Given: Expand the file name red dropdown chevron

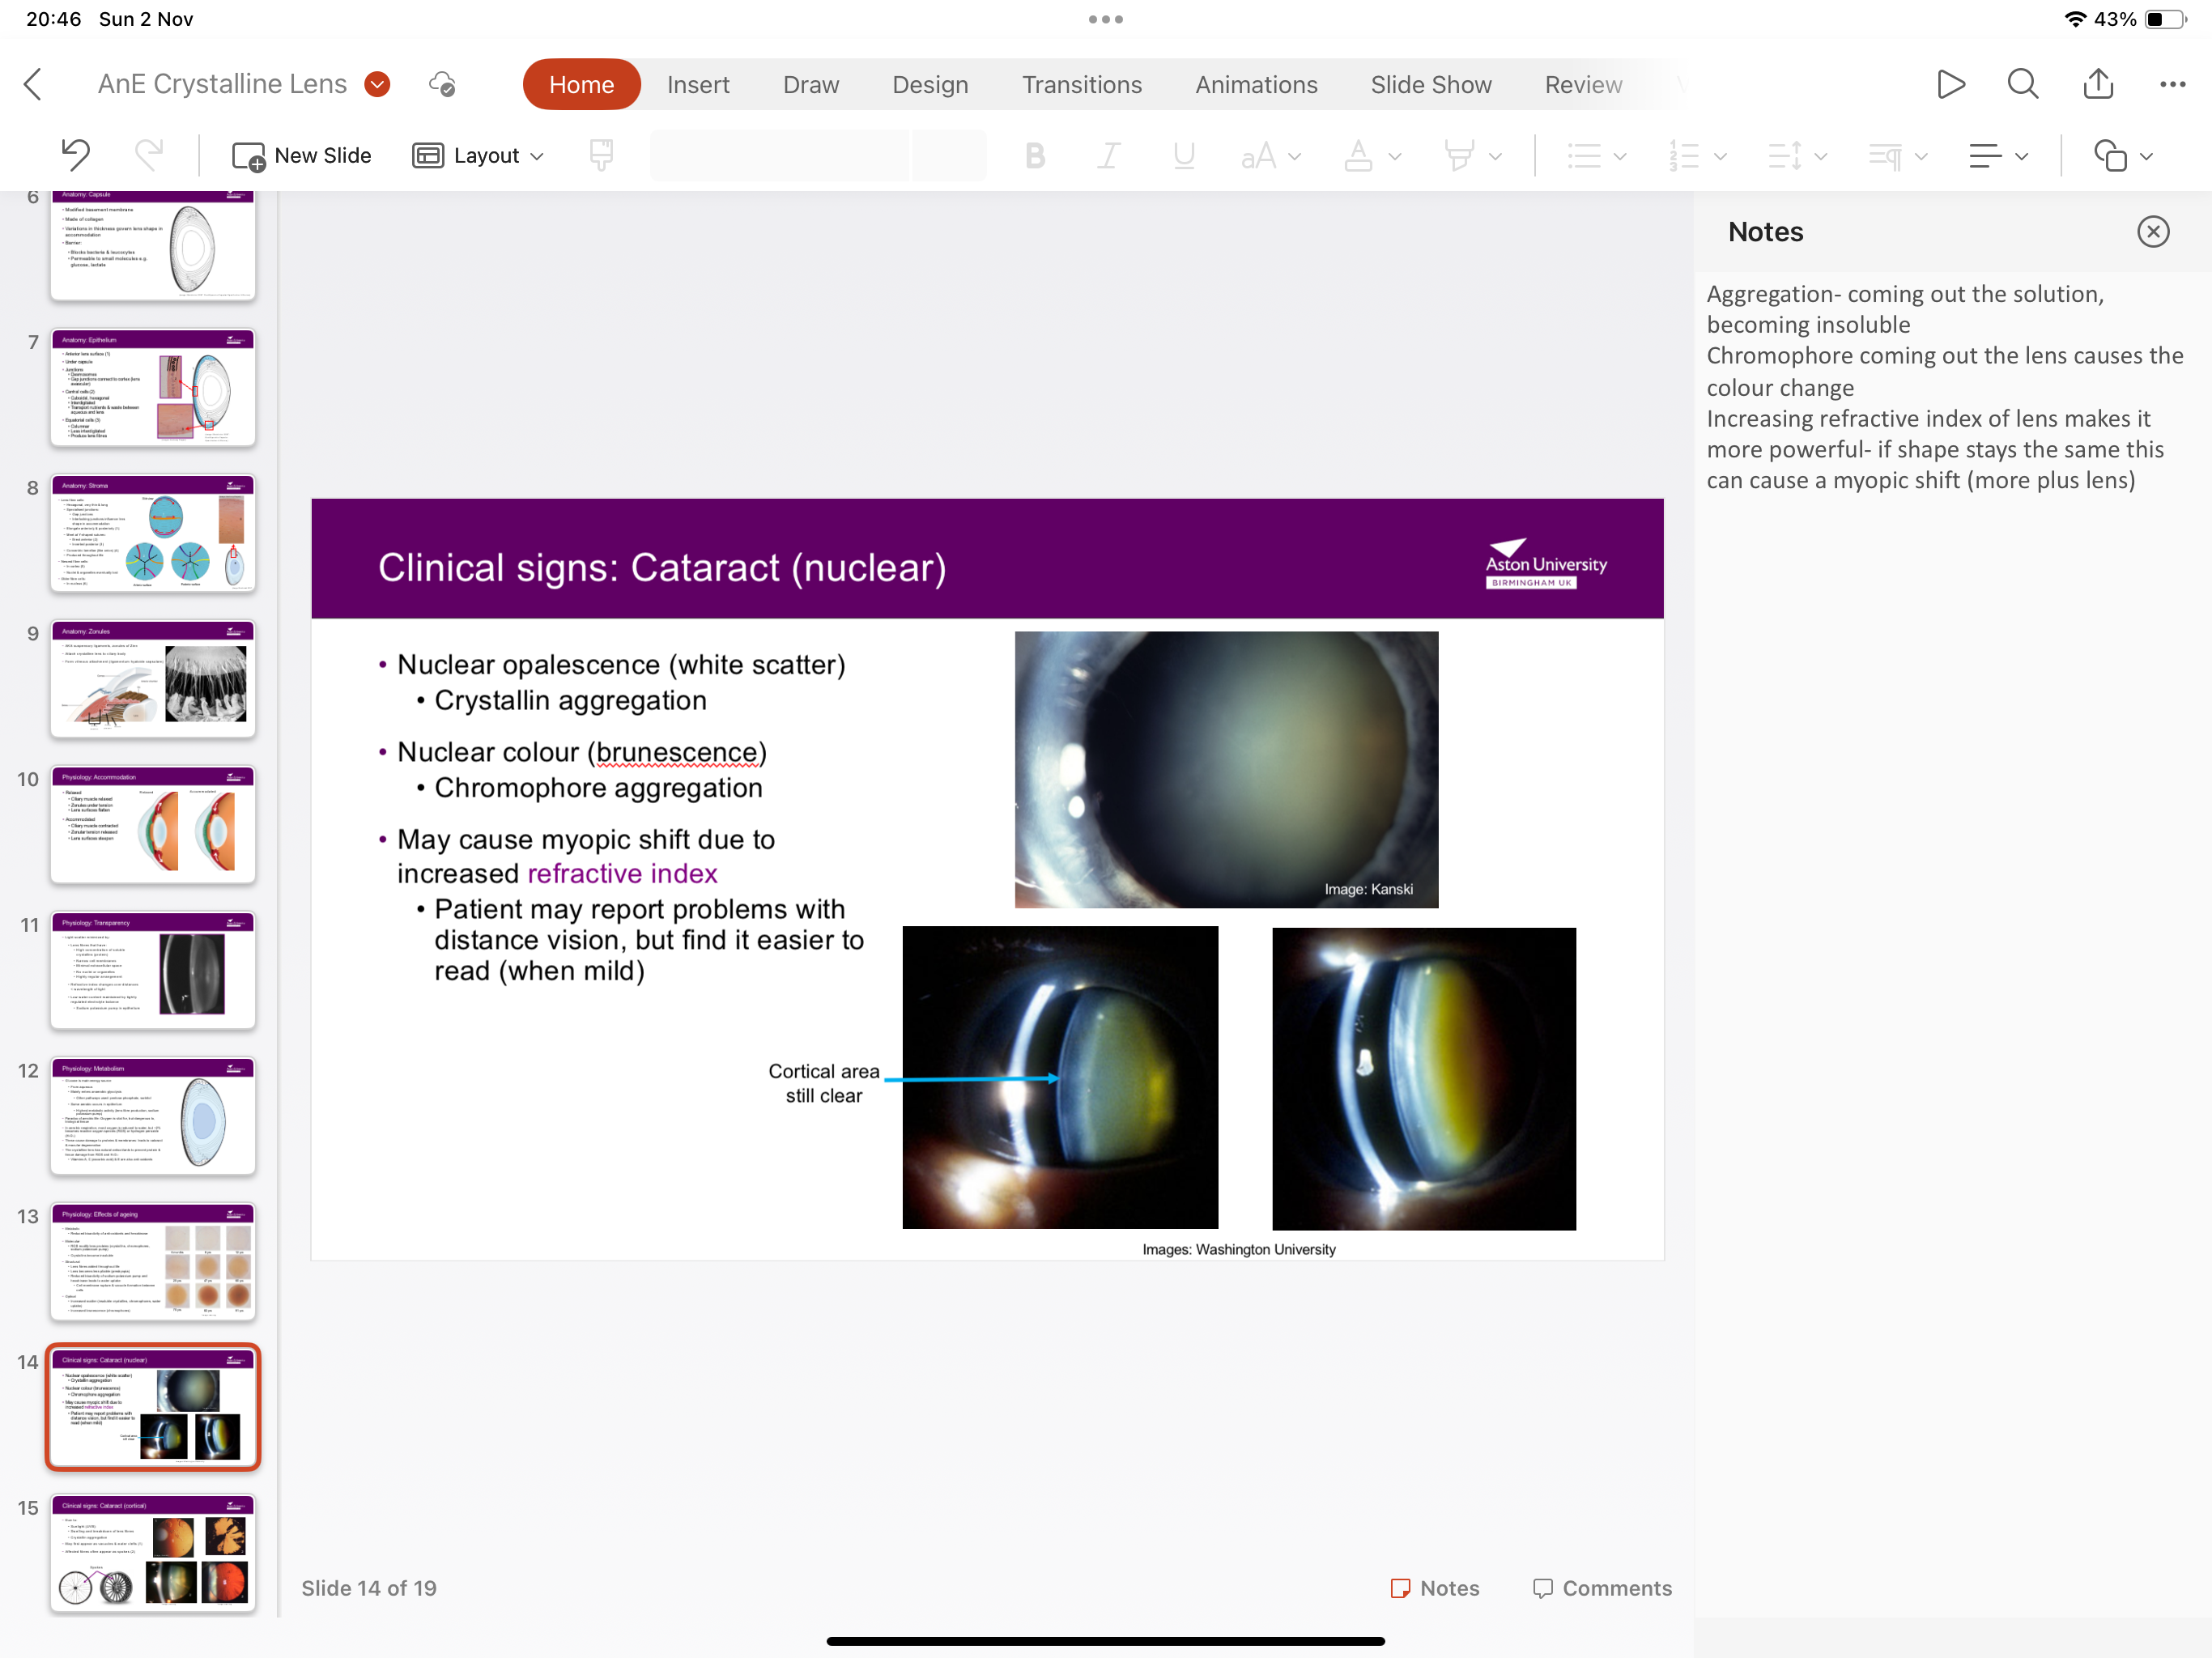Looking at the screenshot, I should click(377, 84).
